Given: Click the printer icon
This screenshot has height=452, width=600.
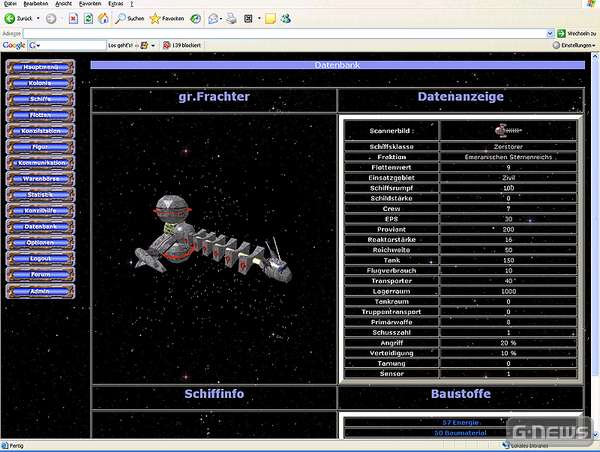Looking at the screenshot, I should click(231, 18).
